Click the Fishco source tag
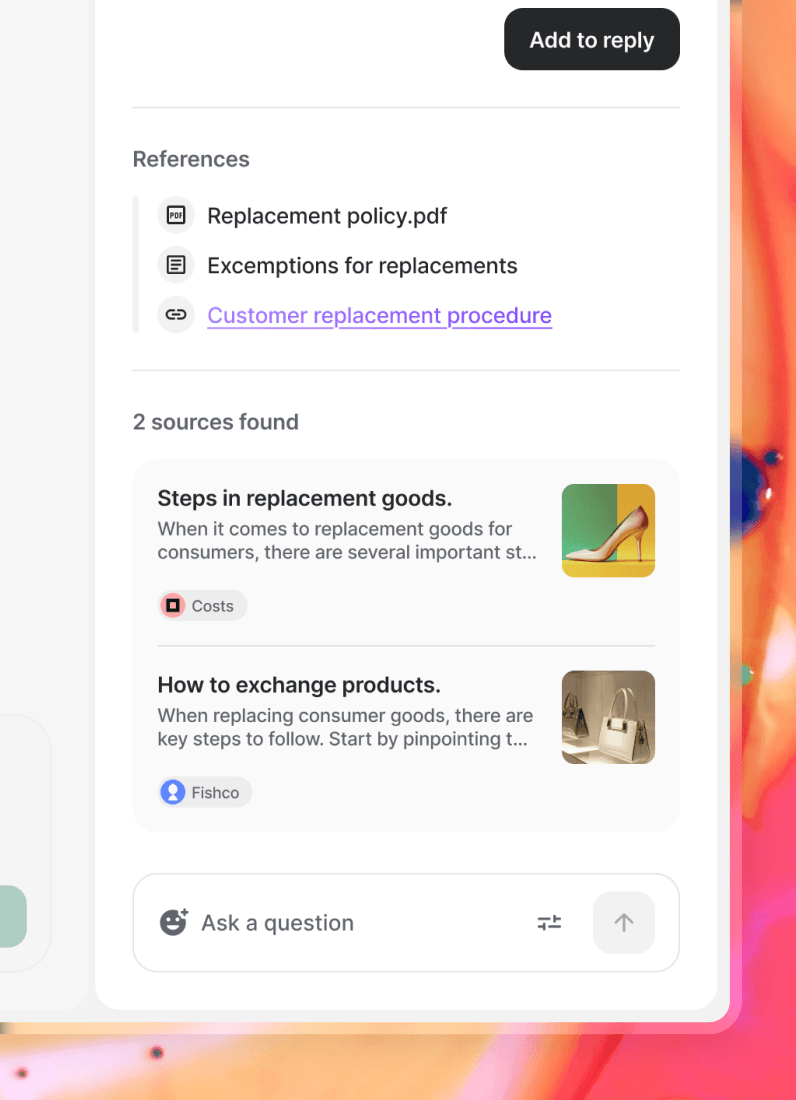 coord(206,793)
